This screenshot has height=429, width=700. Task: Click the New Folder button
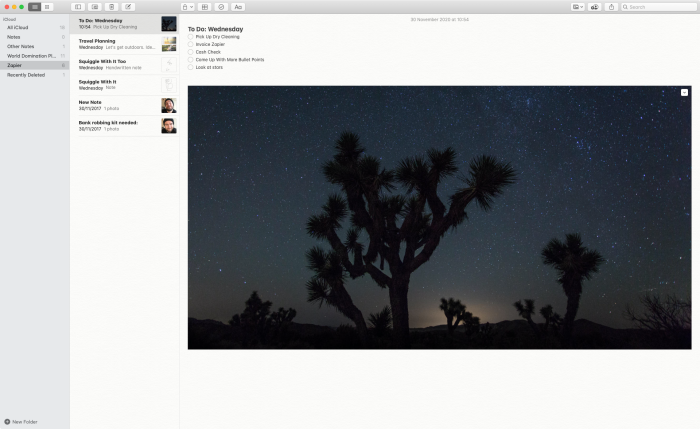[21, 422]
